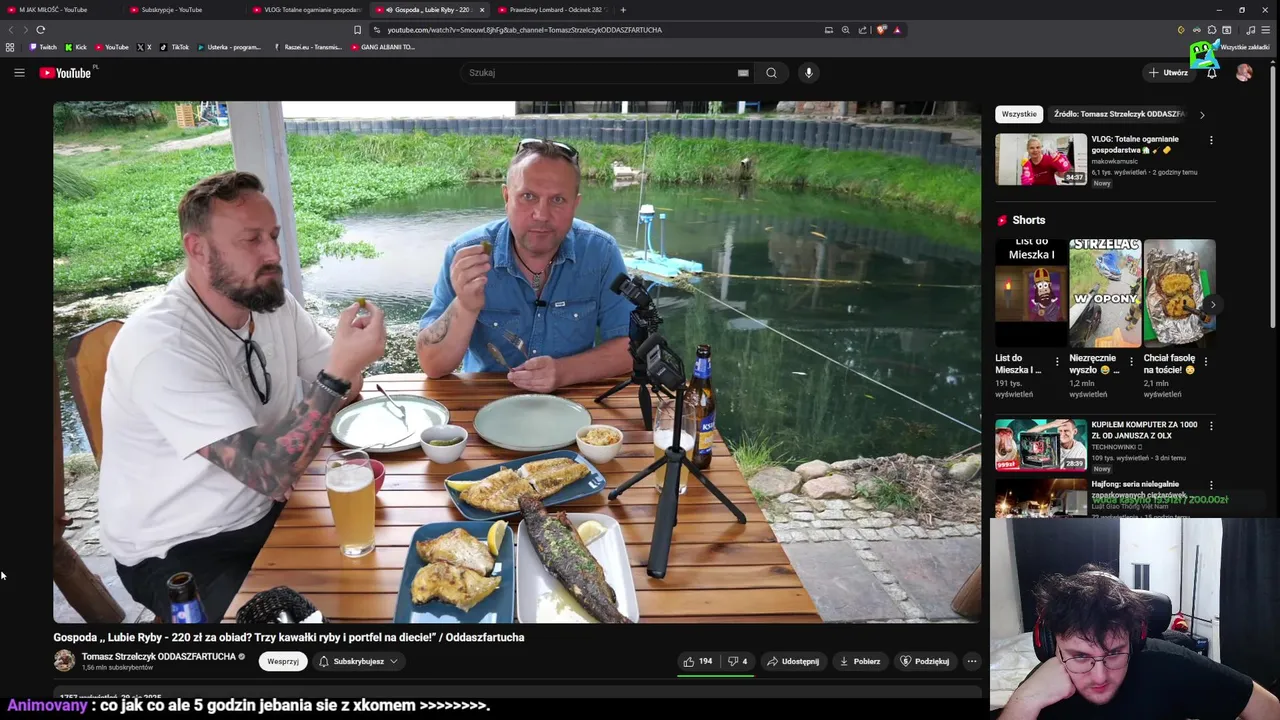This screenshot has height=720, width=1280.
Task: Open the Shorts section header
Action: (1021, 220)
